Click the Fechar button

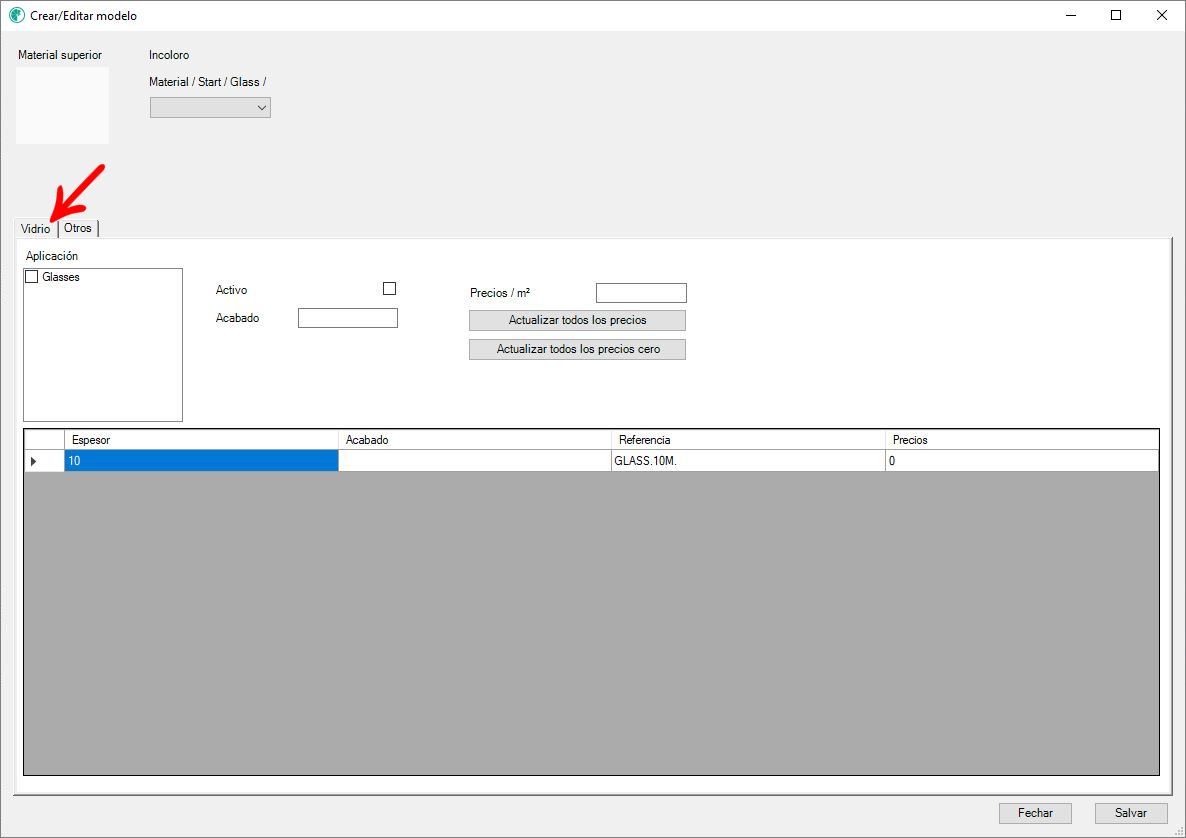tap(1035, 813)
